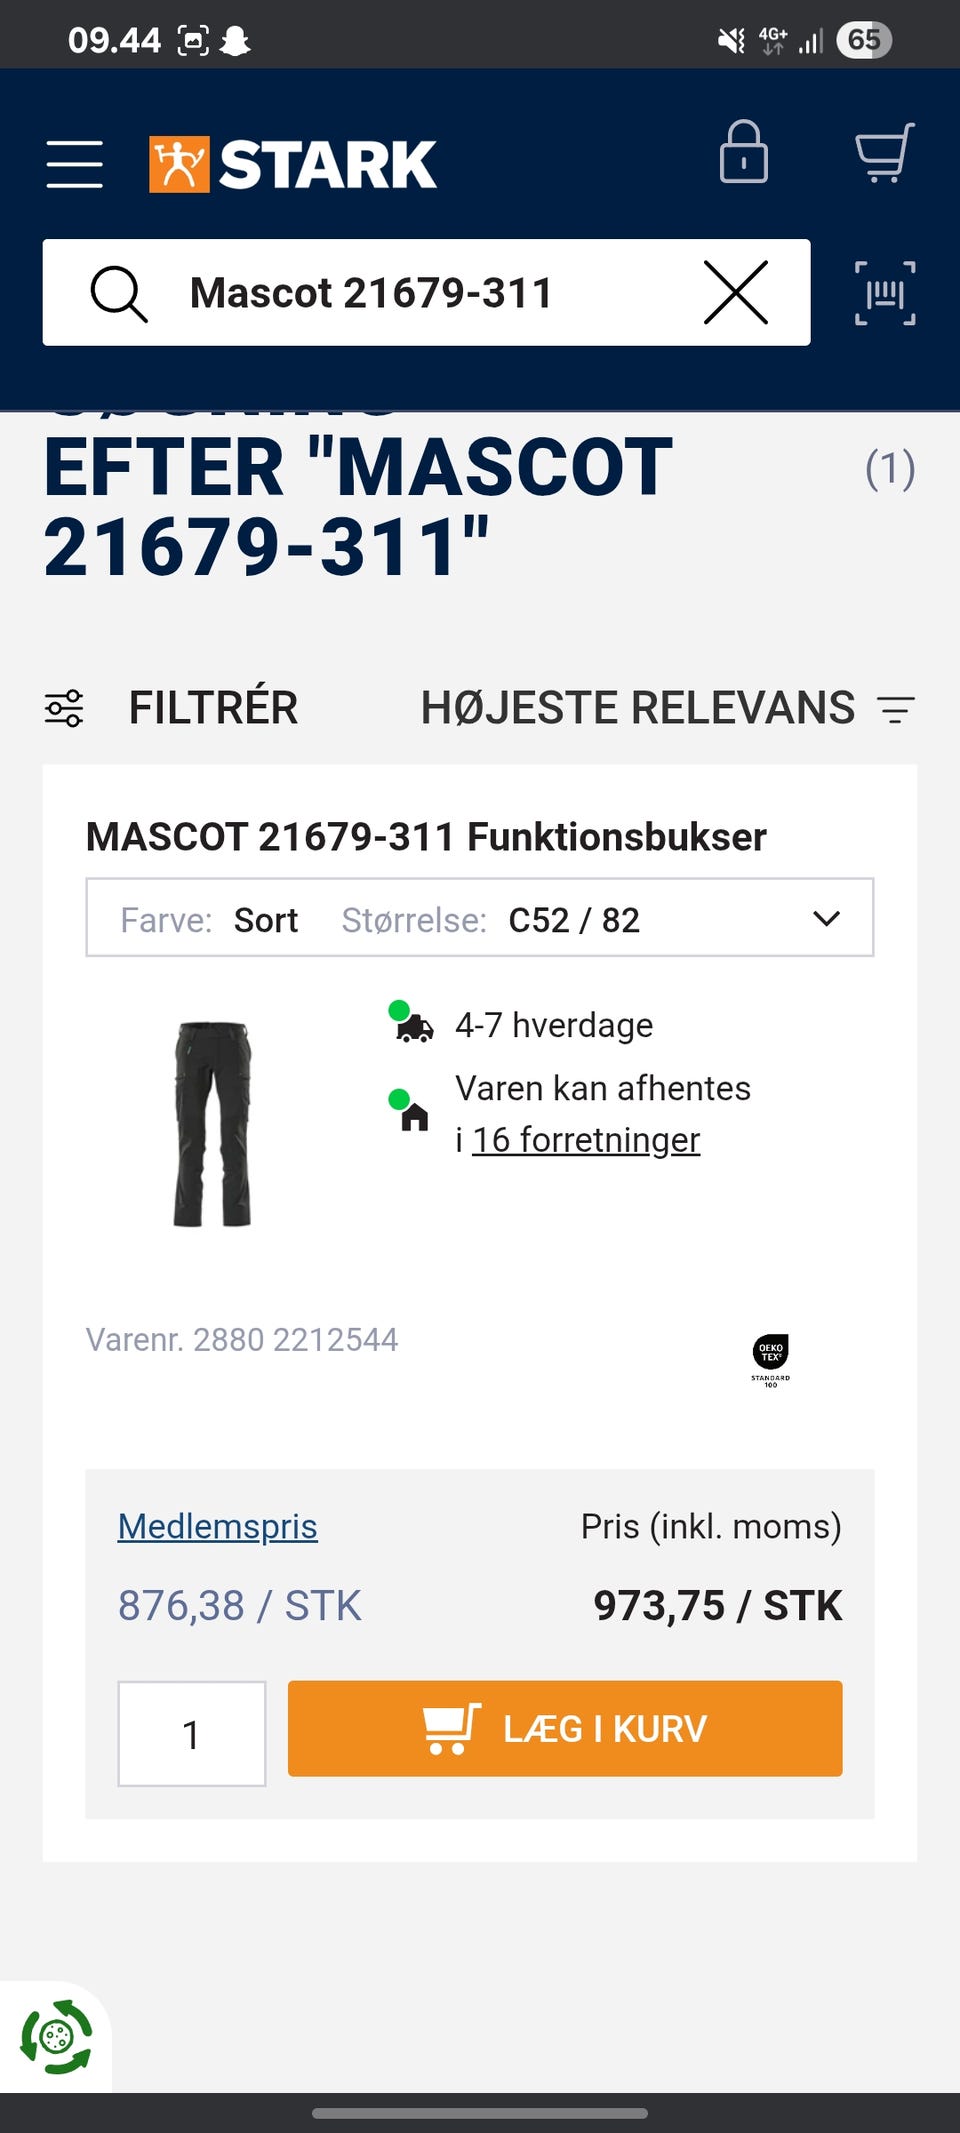The height and width of the screenshot is (2133, 960).
Task: Open Medlemspris details link
Action: pos(216,1525)
